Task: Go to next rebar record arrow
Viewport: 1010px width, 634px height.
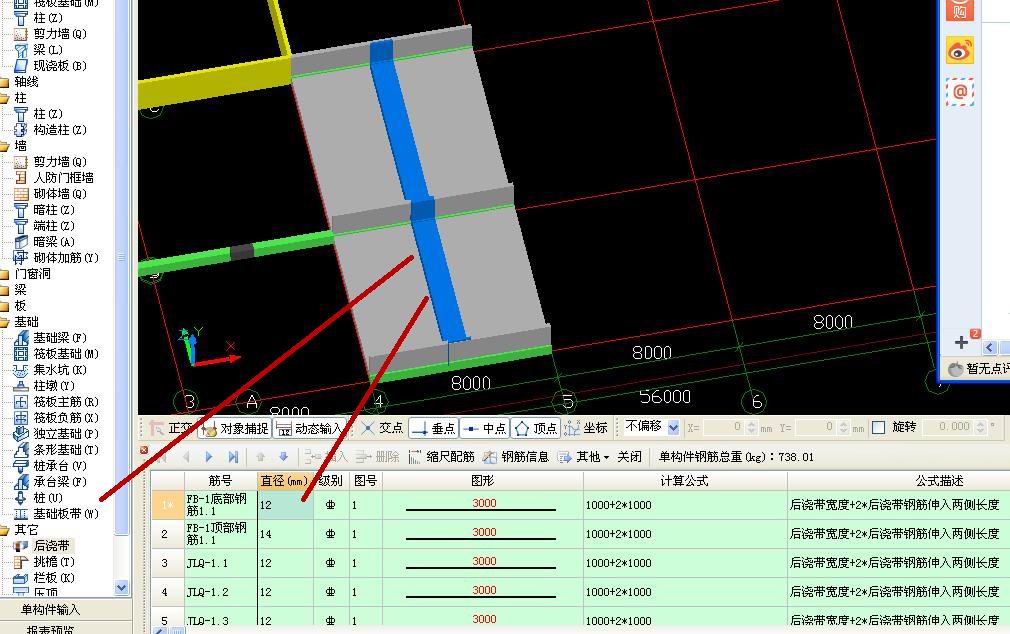Action: [x=209, y=457]
